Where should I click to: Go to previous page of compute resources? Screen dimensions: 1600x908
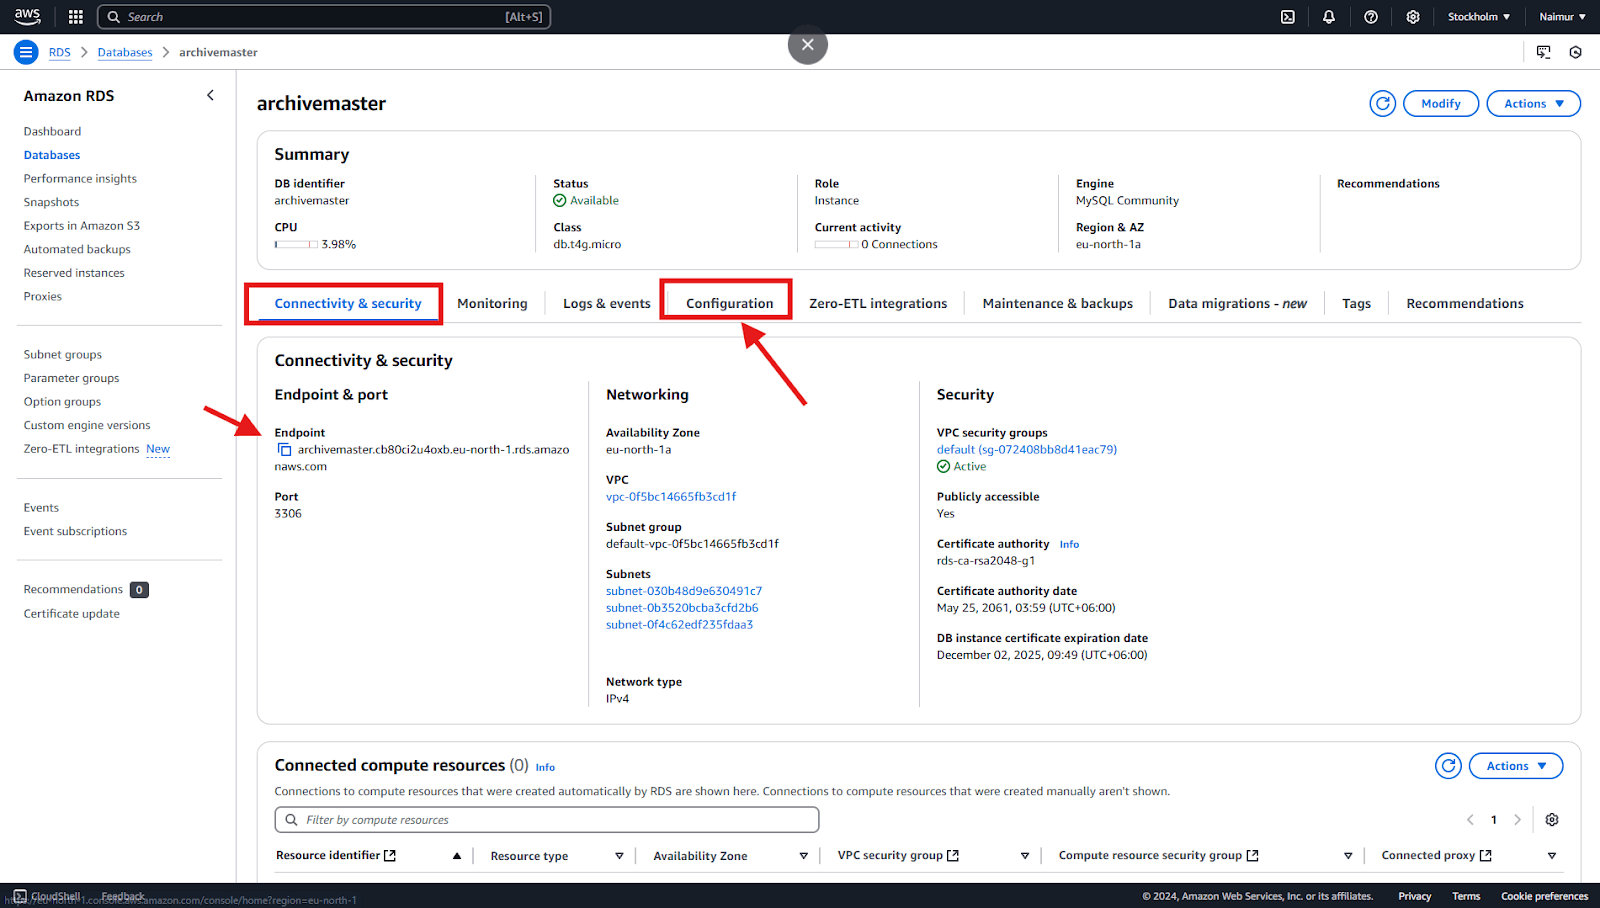1470,820
